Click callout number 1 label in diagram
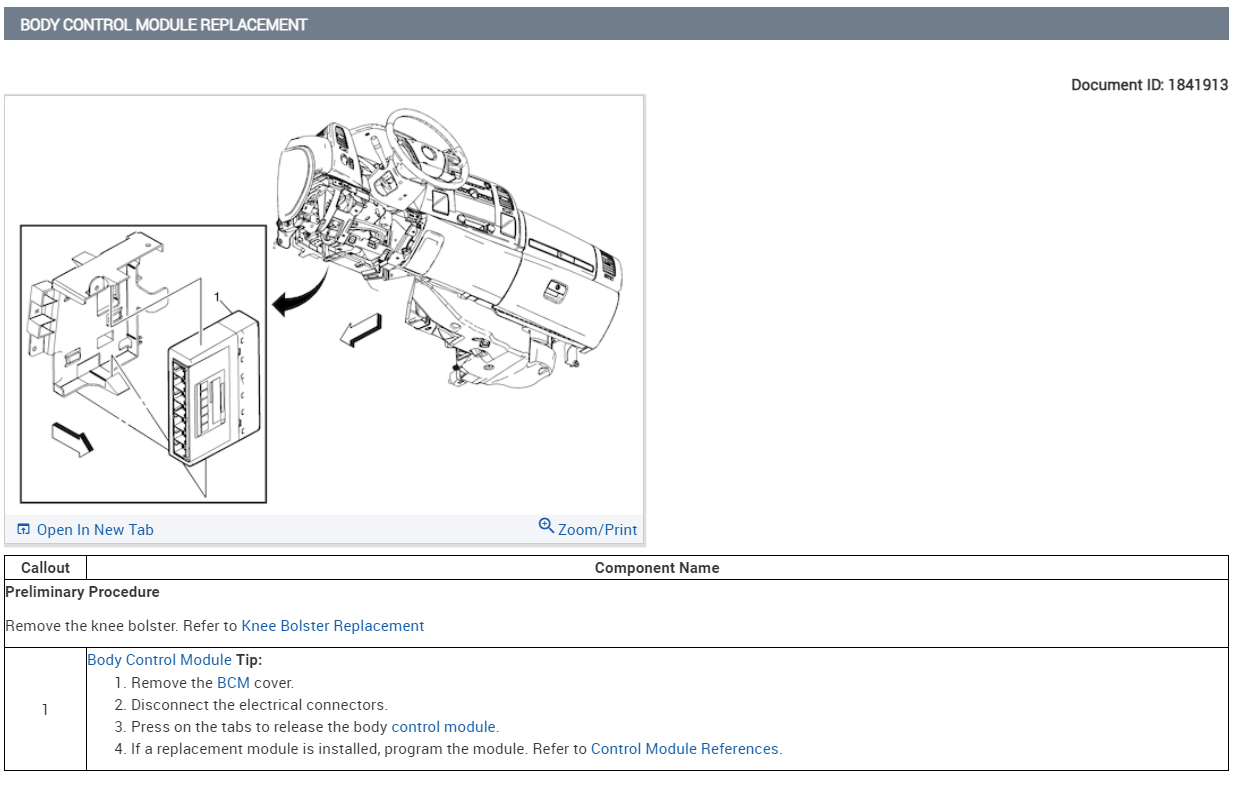 tap(216, 297)
